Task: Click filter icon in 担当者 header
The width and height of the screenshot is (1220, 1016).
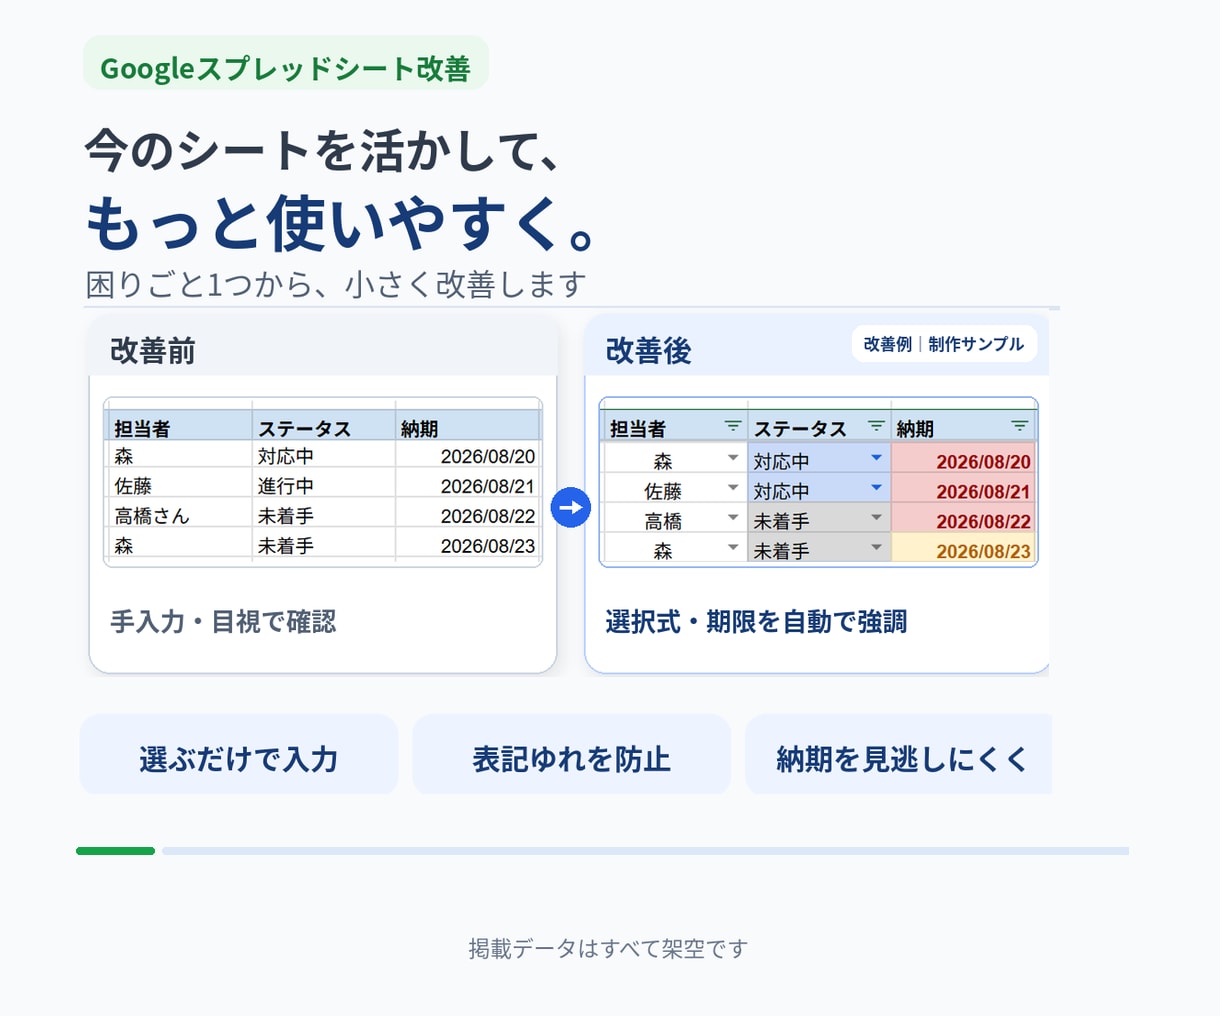Action: point(733,427)
